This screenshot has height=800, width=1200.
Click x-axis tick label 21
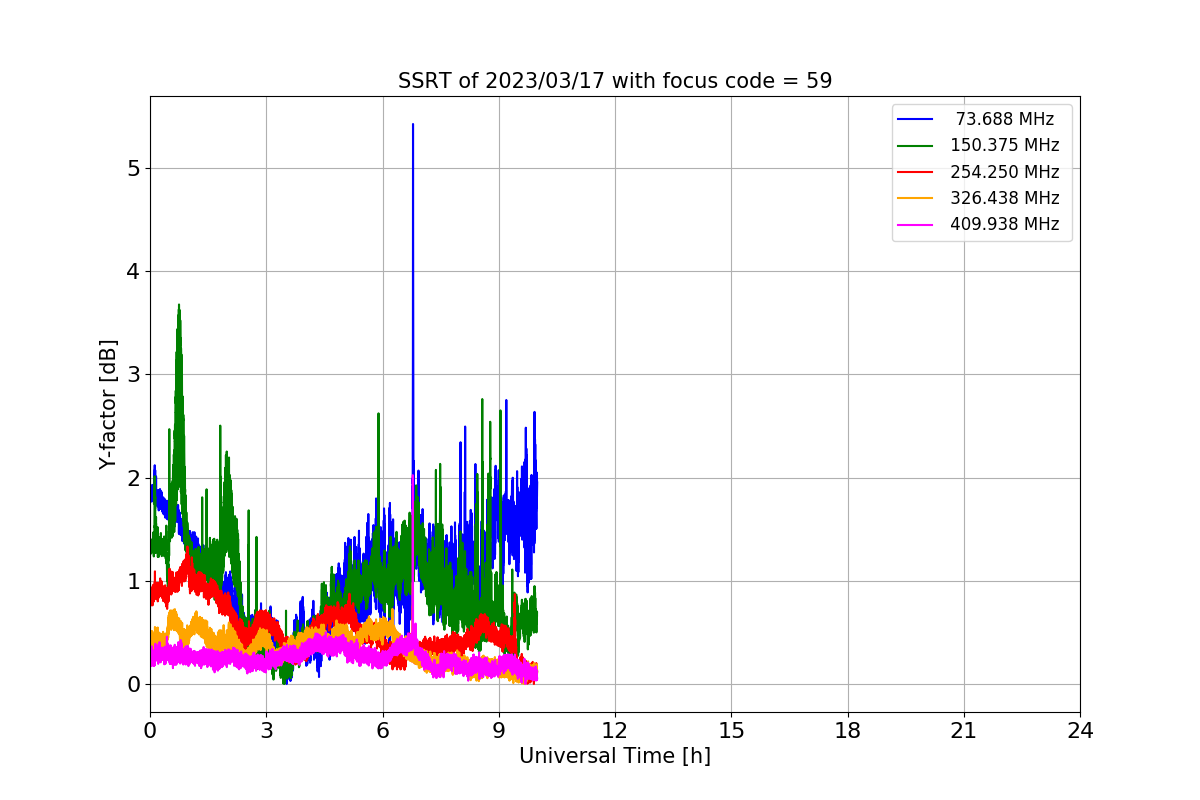[964, 731]
